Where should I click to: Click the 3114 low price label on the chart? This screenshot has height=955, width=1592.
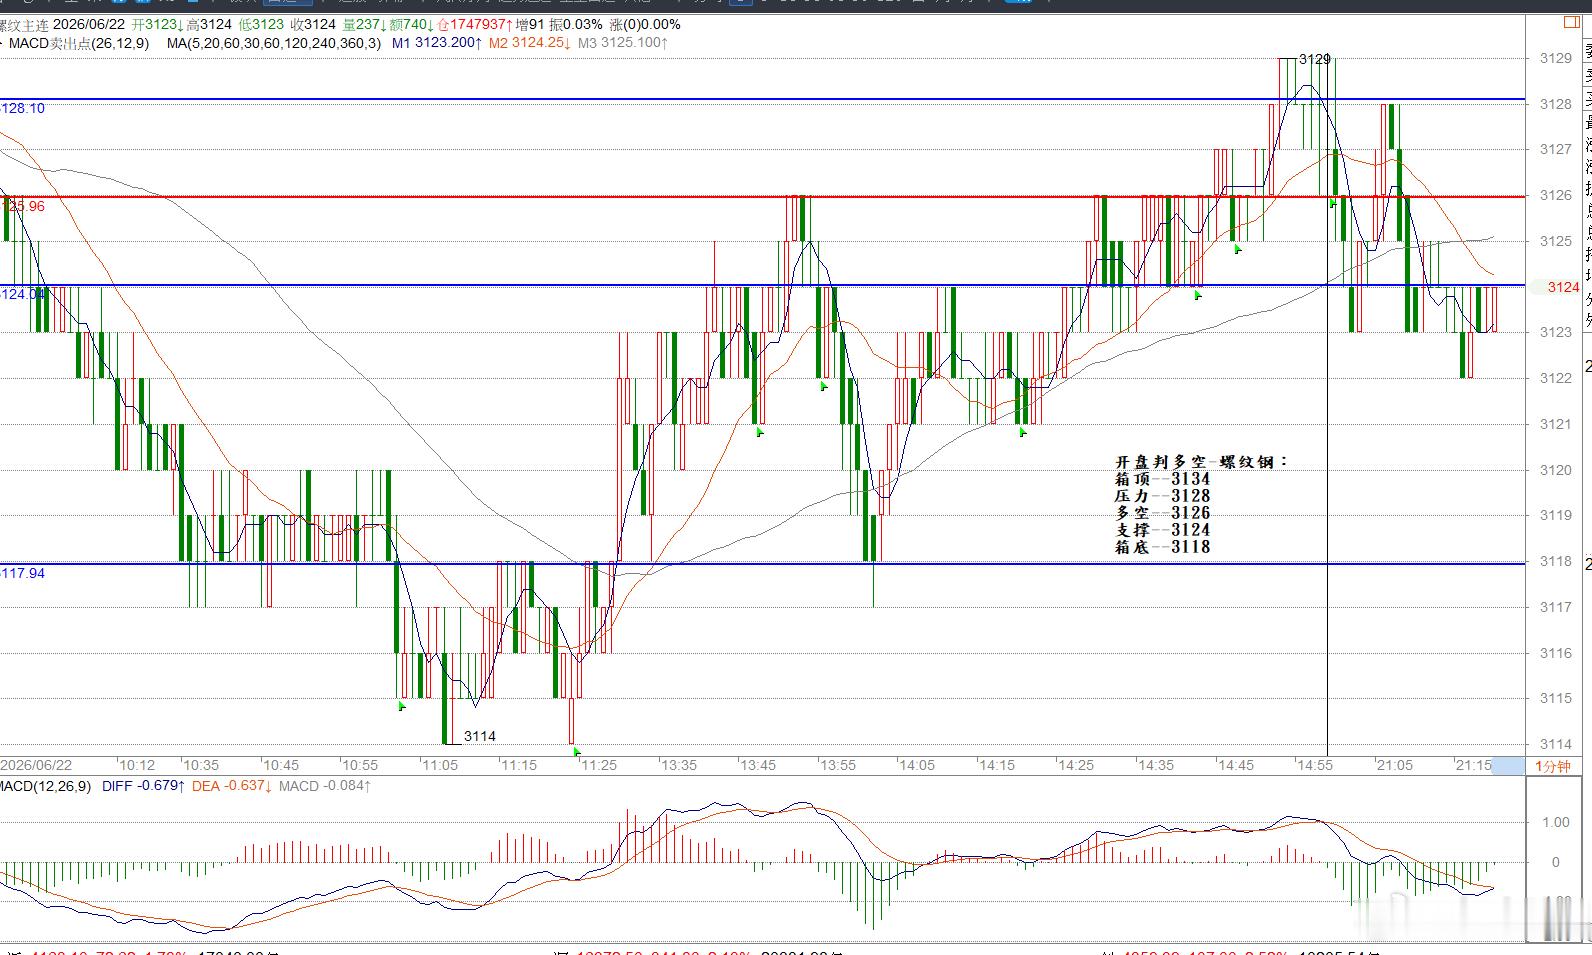pos(480,736)
